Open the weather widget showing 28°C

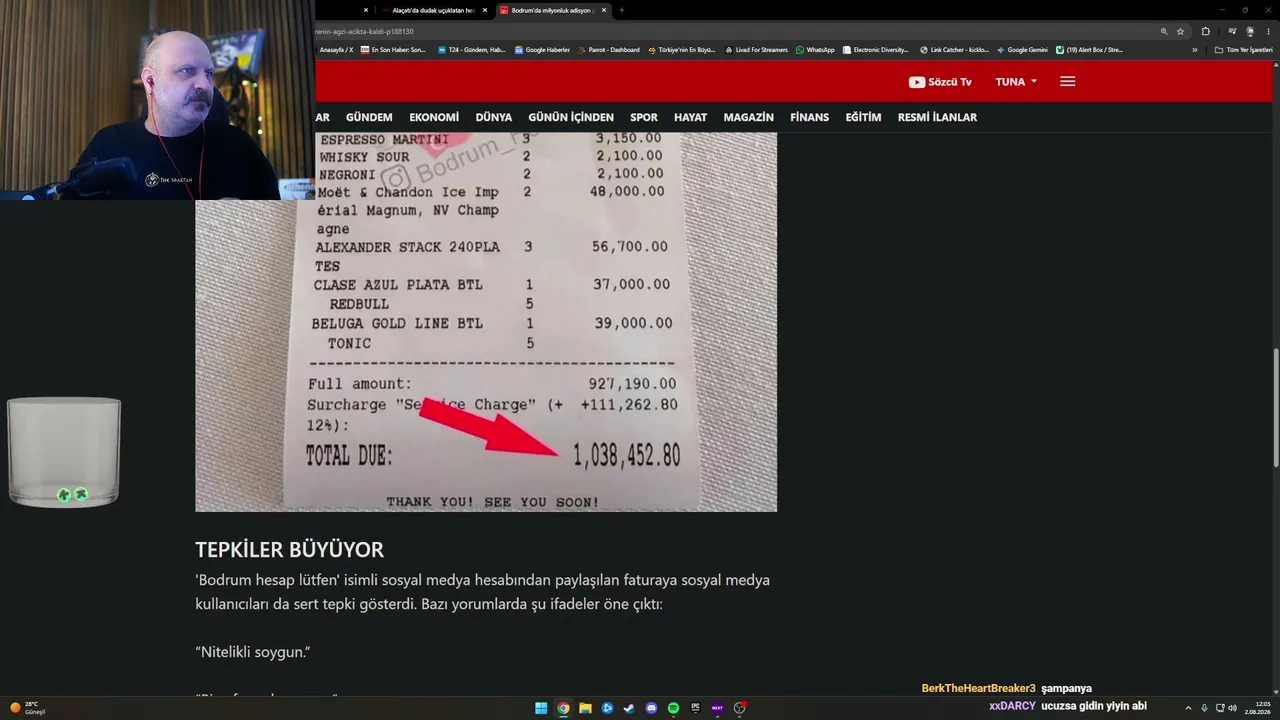[26, 708]
